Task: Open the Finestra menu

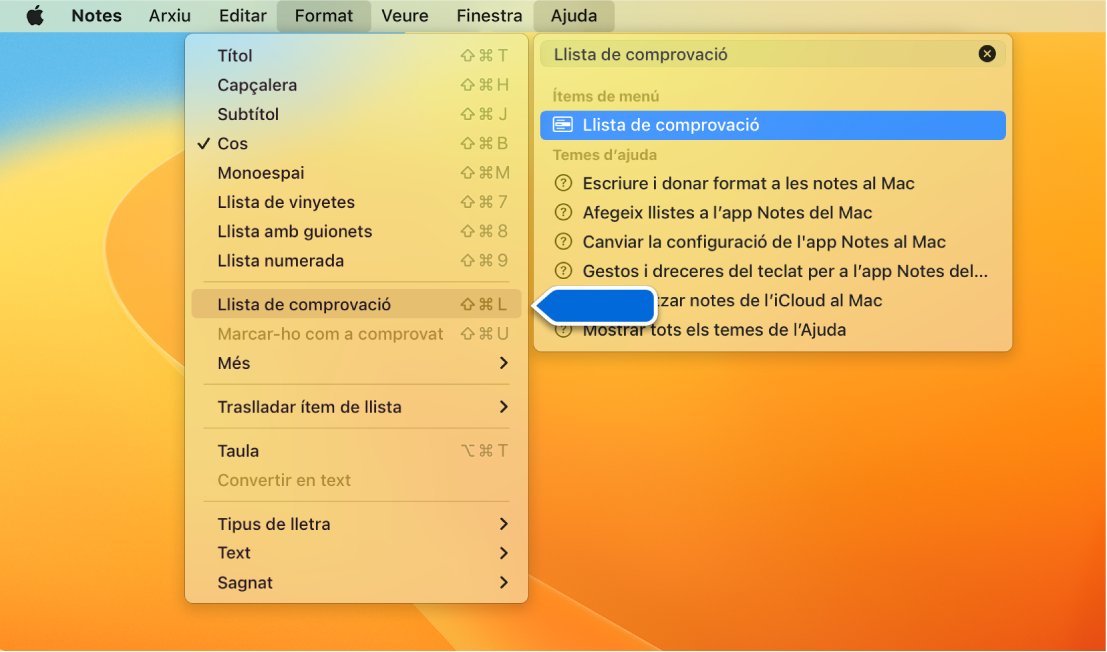Action: click(489, 16)
